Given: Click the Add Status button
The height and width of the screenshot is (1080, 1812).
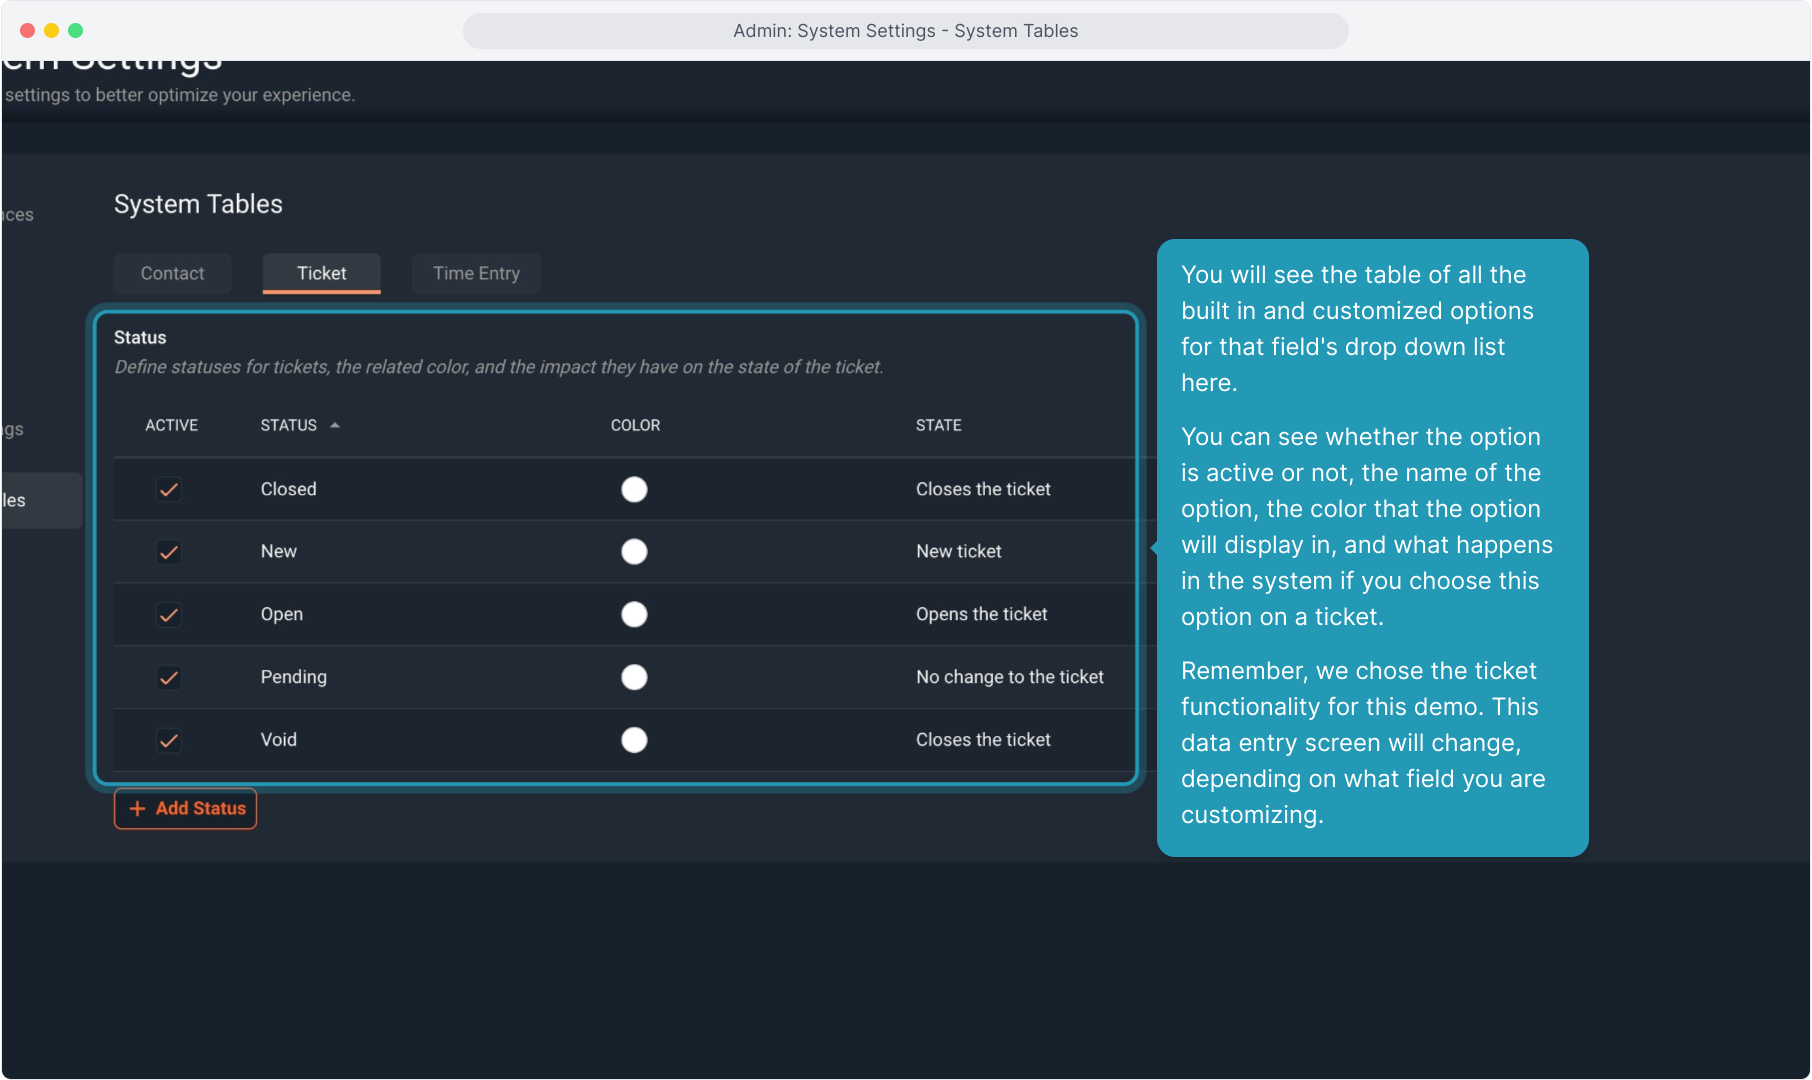Looking at the screenshot, I should point(186,809).
